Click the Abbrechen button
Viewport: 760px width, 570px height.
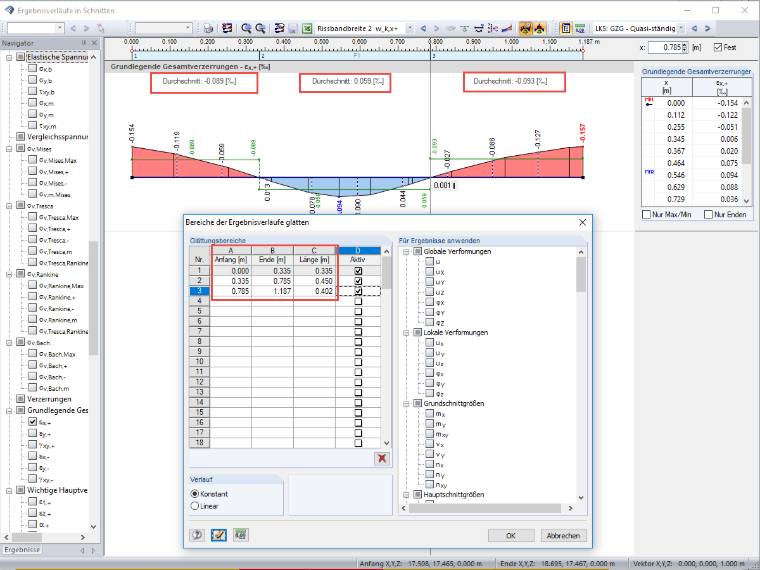tap(563, 536)
